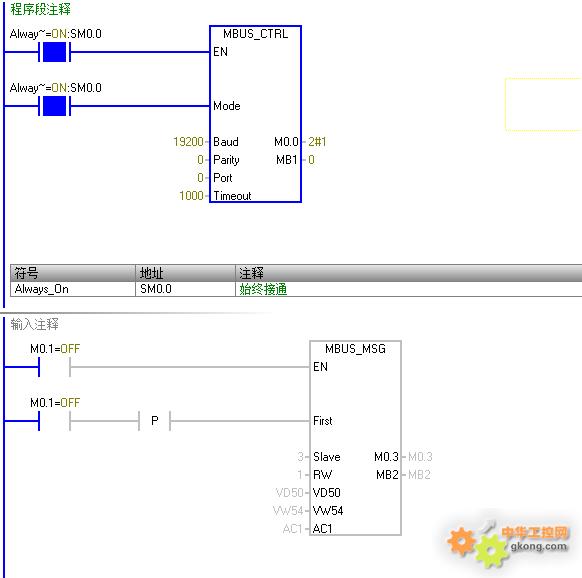The width and height of the screenshot is (582, 578).
Task: Click the 注释 column header
Action: pyautogui.click(x=409, y=273)
